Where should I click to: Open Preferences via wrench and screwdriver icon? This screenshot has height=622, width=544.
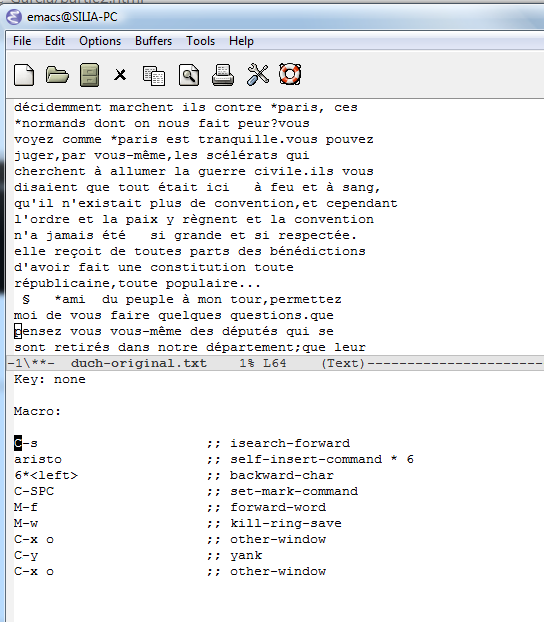258,75
